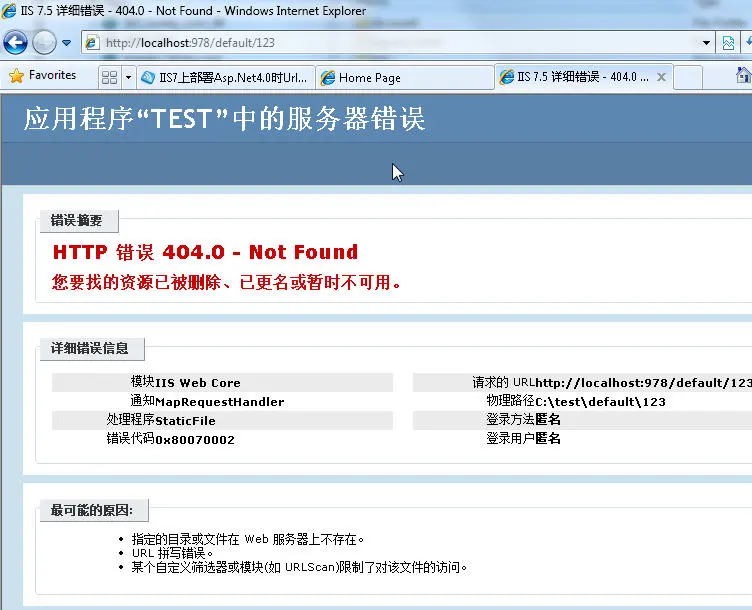Click physical path 'C:\test\default\123'

(x=600, y=401)
